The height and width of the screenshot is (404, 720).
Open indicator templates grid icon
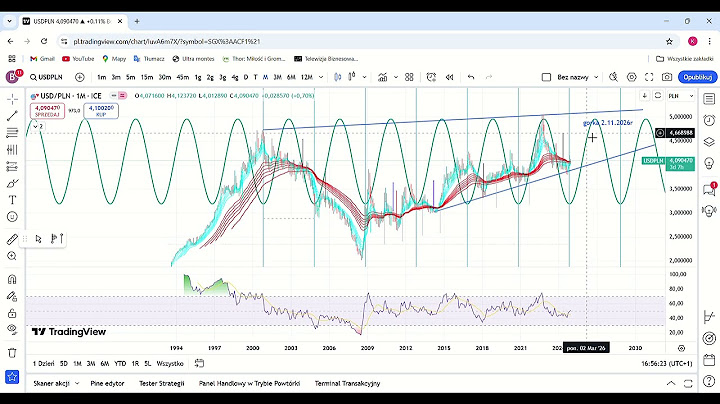tap(409, 77)
